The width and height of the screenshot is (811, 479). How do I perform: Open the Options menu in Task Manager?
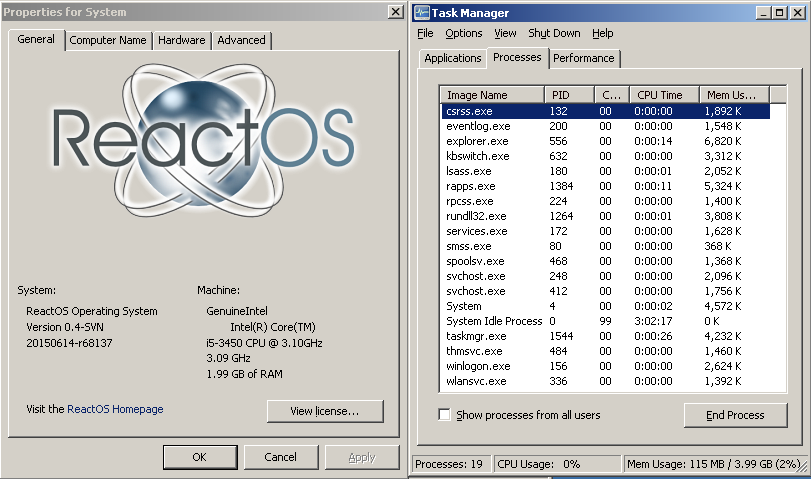click(x=463, y=33)
